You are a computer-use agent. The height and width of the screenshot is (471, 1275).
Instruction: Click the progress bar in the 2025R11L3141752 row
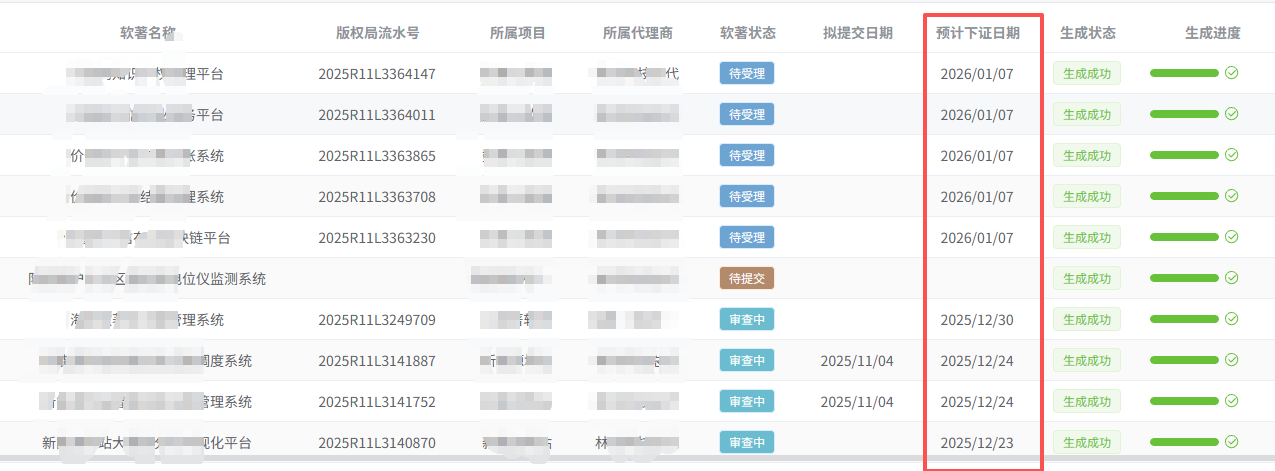pyautogui.click(x=1184, y=402)
